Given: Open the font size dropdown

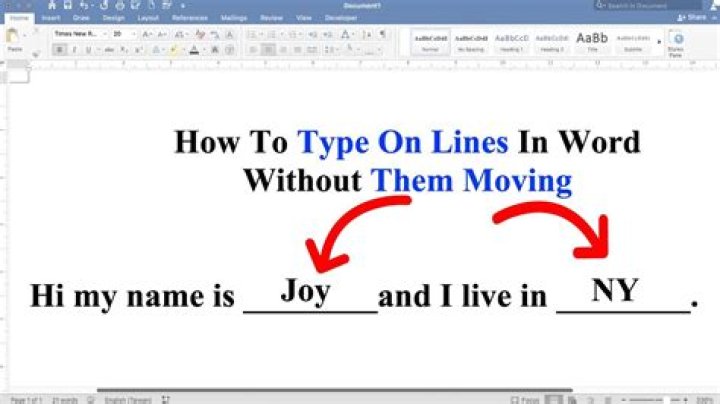Looking at the screenshot, I should click(x=123, y=34).
